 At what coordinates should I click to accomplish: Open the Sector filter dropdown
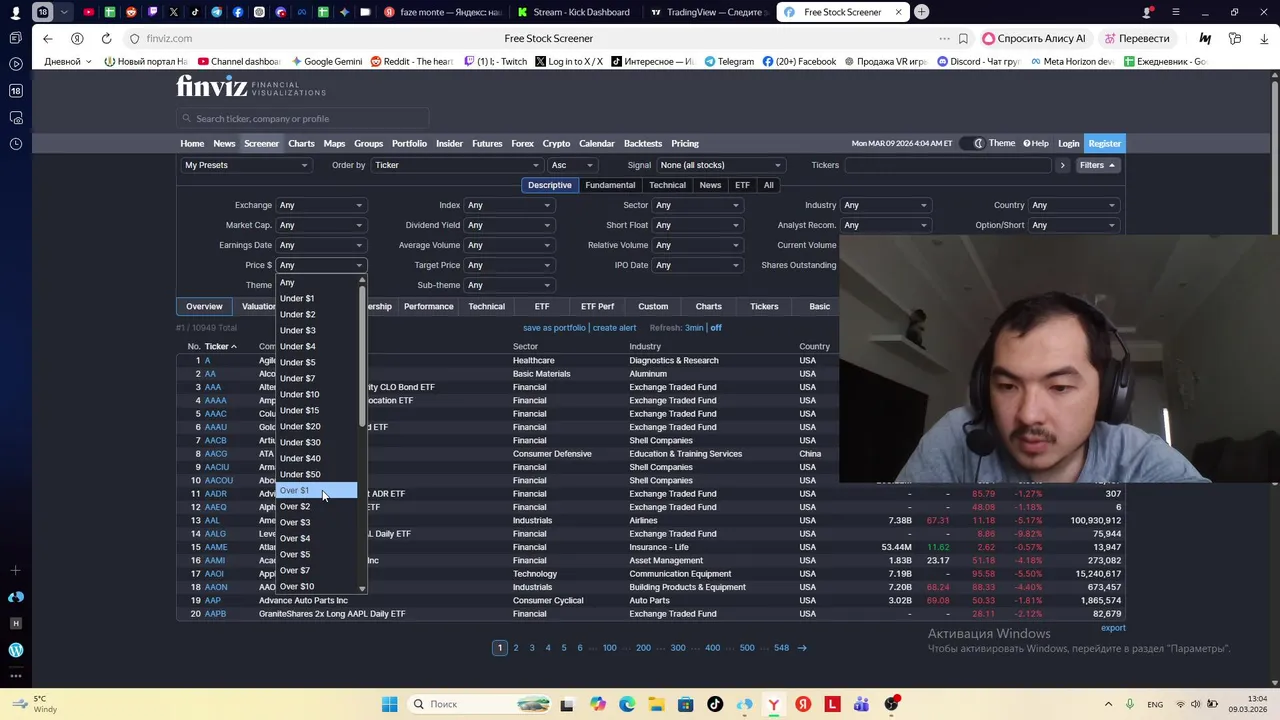(x=697, y=205)
